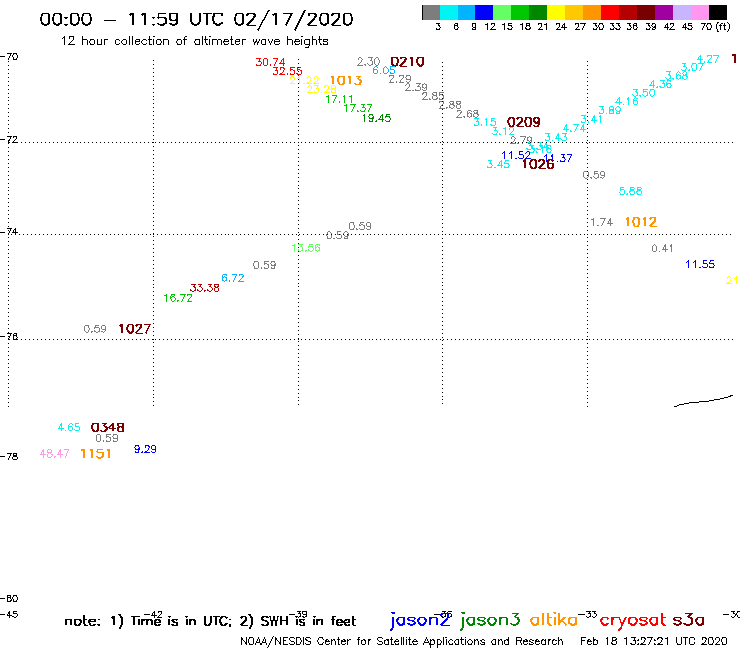Image resolution: width=740 pixels, height=650 pixels.
Task: Click the black swatch ending the legend
Action: coord(717,13)
